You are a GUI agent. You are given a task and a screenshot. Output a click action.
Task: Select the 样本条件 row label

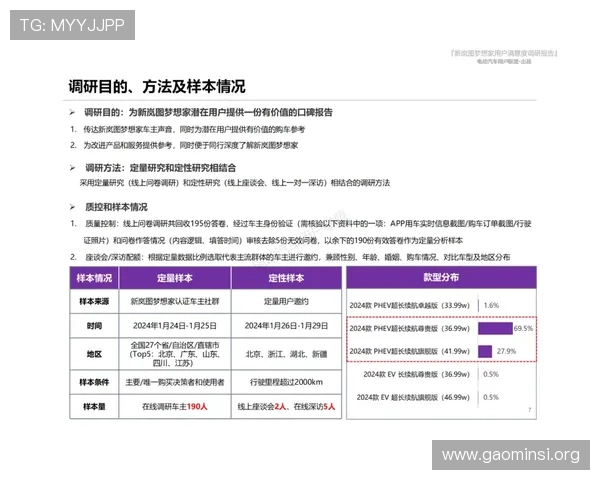point(94,382)
